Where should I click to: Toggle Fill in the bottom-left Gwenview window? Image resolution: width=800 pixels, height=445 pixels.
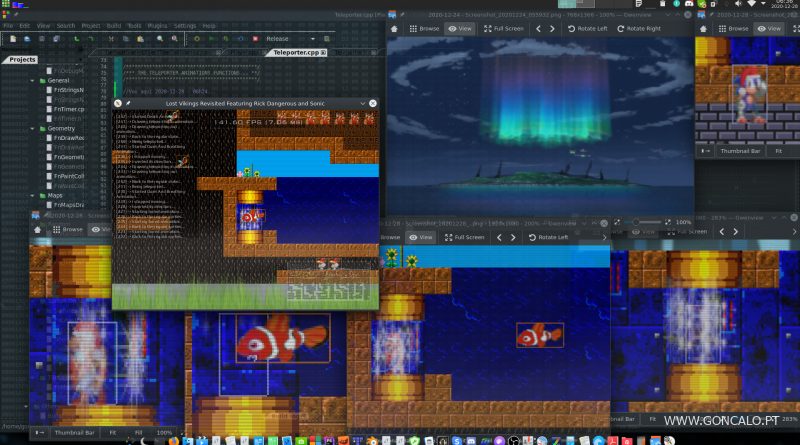[138, 433]
